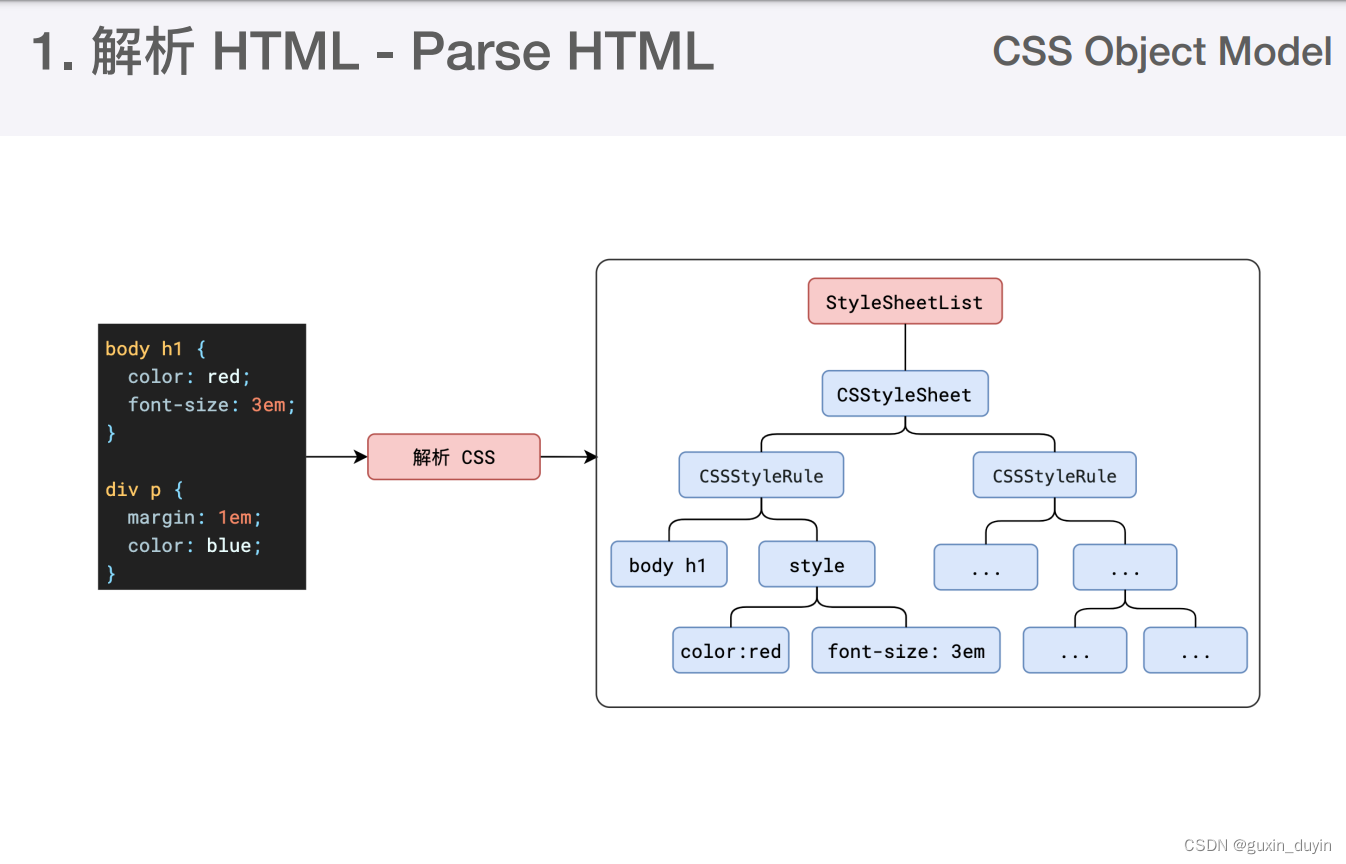This screenshot has height=864, width=1346.
Task: Click the code line color: blue;
Action: coord(195,546)
